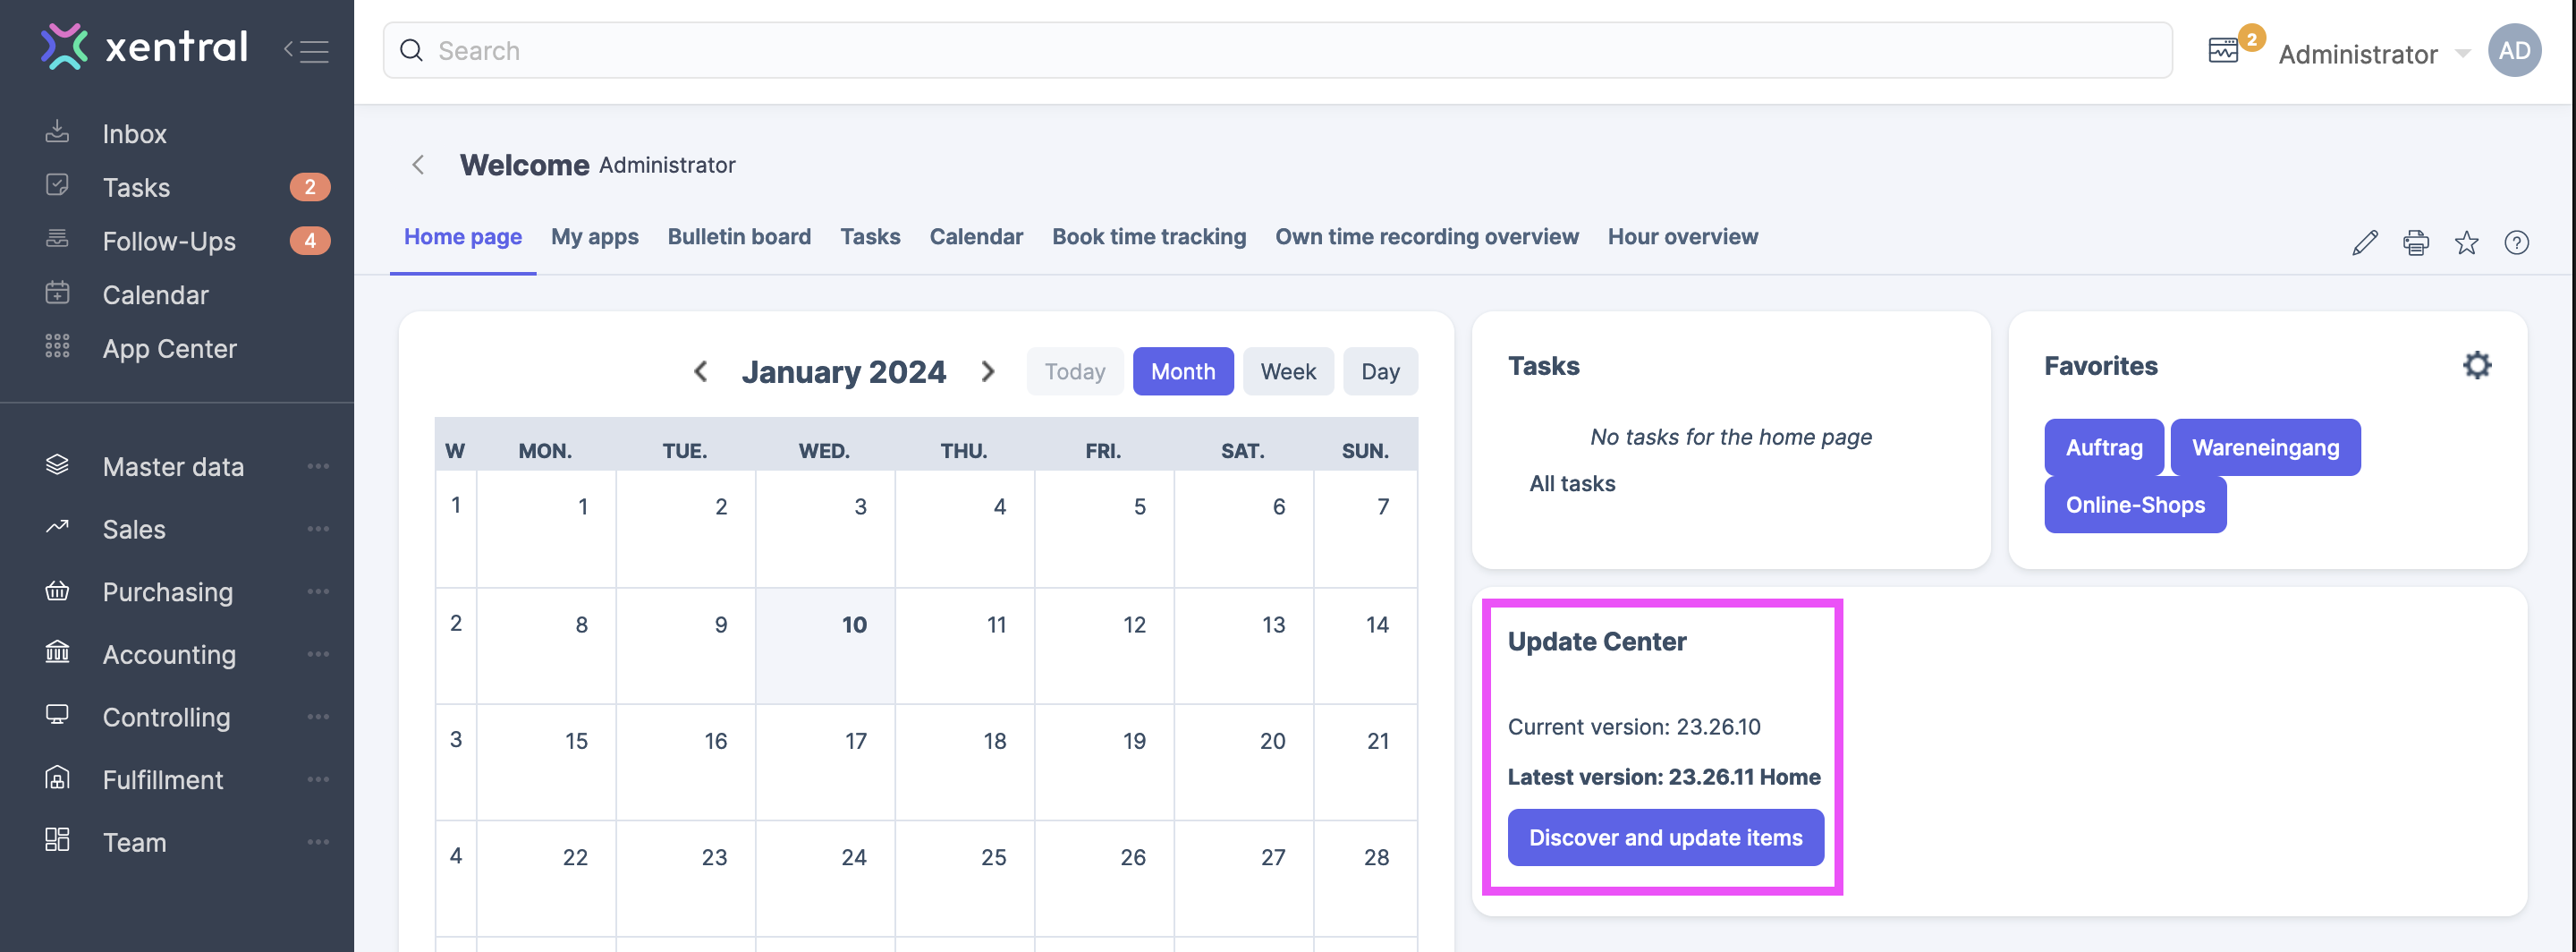Screen dimensions: 2576x952
Task: Click the All tasks link
Action: 1571,483
